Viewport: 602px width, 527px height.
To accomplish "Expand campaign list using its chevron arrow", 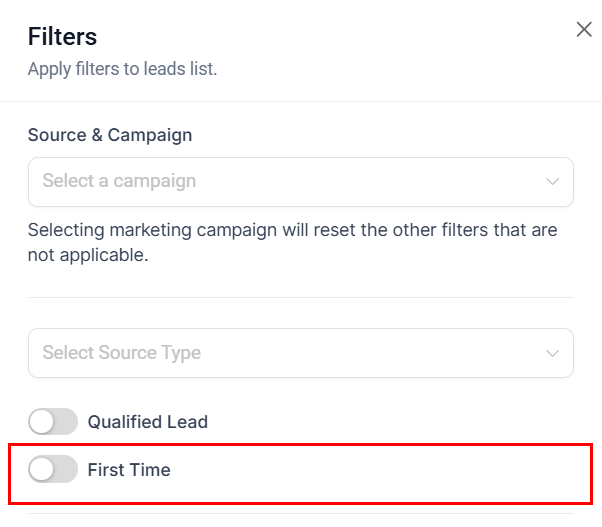I will [x=552, y=182].
